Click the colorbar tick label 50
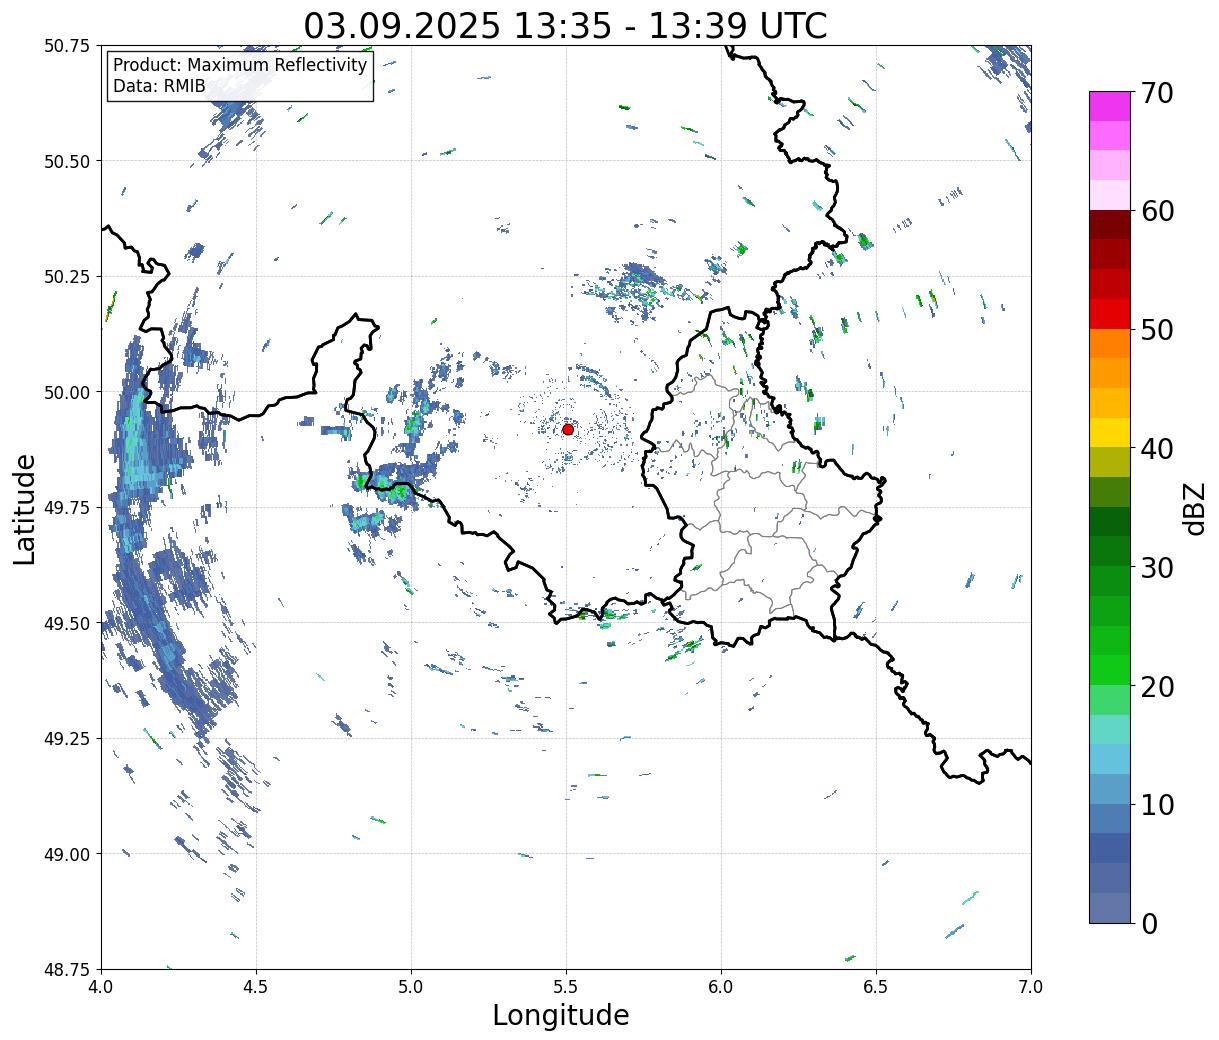Image resolution: width=1219 pixels, height=1040 pixels. coord(1156,330)
